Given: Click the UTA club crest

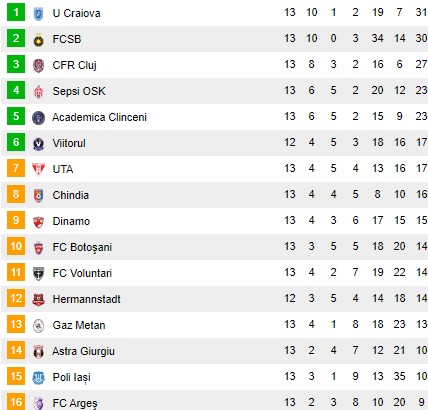Looking at the screenshot, I should click(38, 170).
